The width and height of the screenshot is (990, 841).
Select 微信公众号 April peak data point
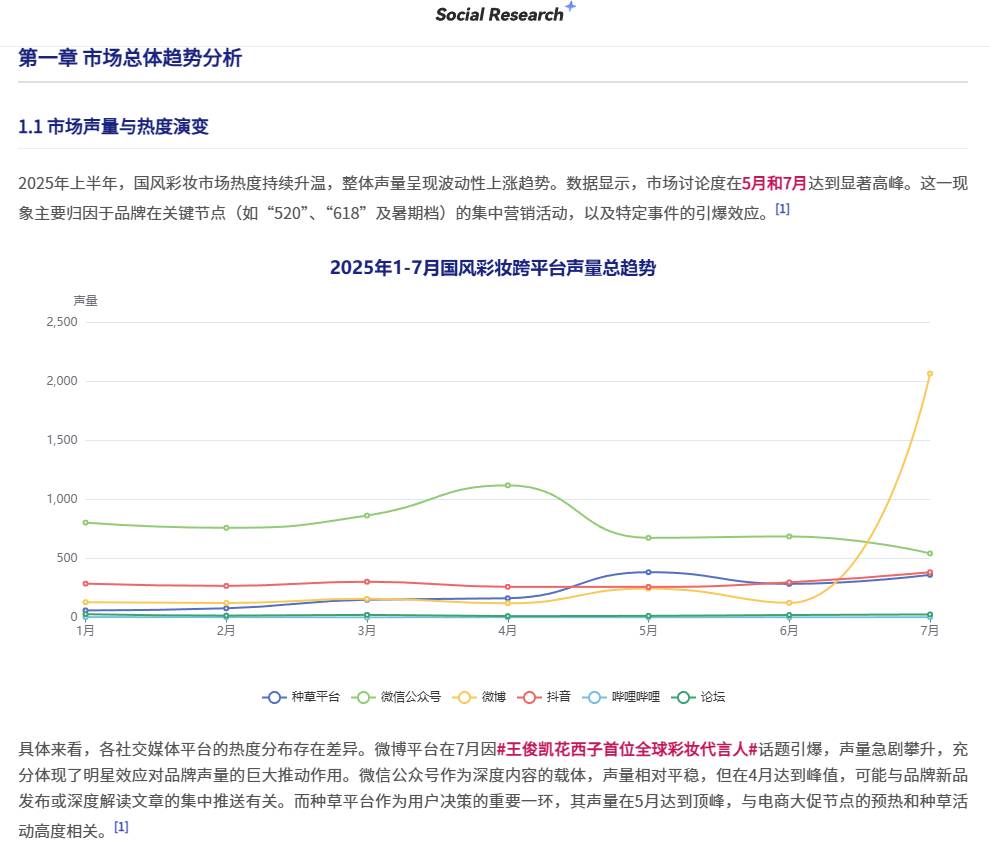508,485
